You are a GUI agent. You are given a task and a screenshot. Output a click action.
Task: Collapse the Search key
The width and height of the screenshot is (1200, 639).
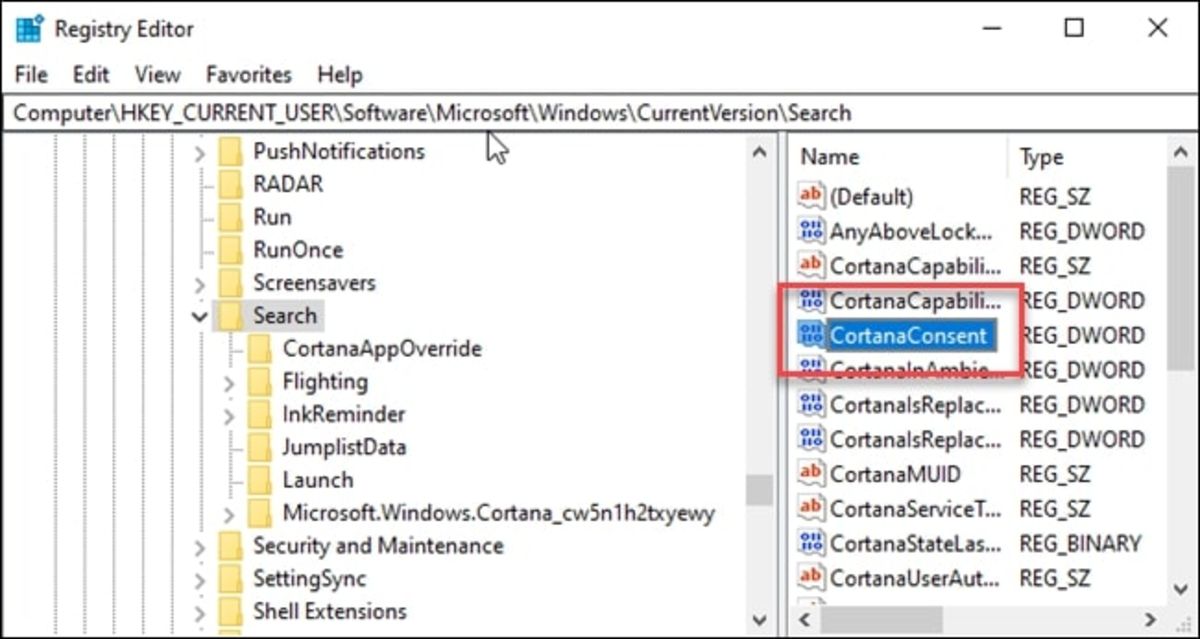200,317
